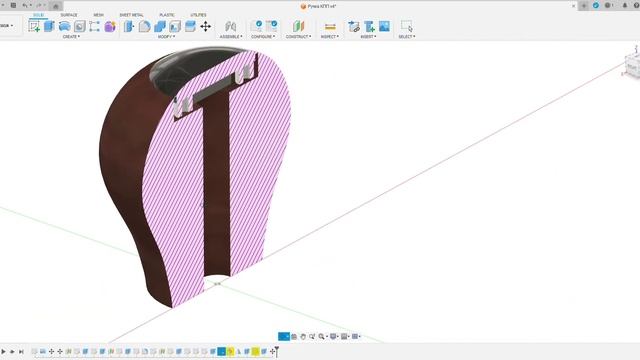
Task: Open the Display Settings dropdown
Action: pos(334,336)
